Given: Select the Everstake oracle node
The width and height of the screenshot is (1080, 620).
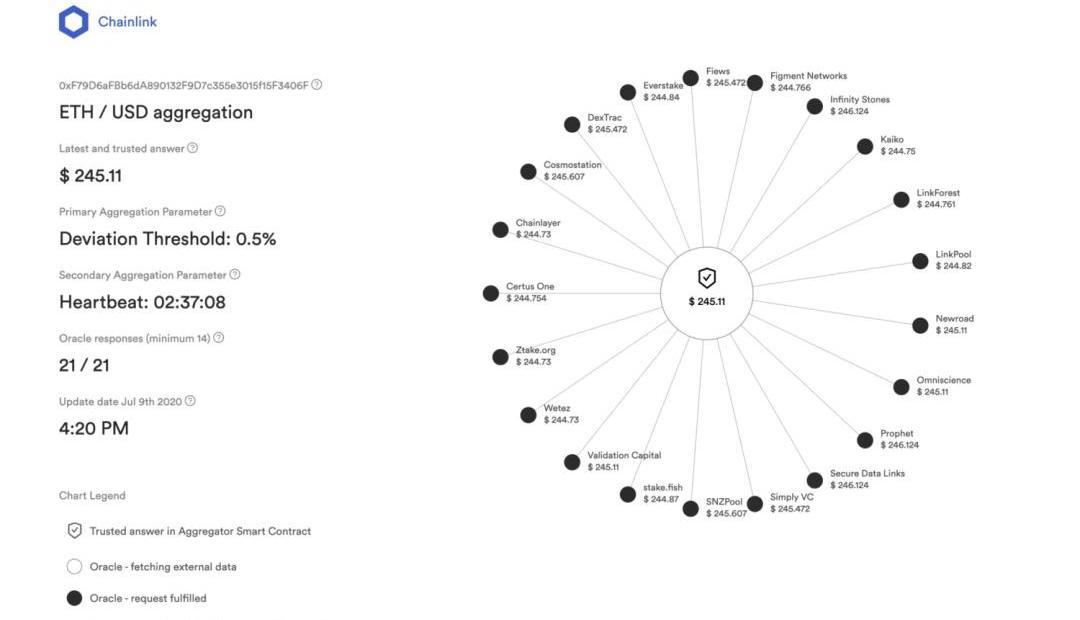Looking at the screenshot, I should coord(628,92).
